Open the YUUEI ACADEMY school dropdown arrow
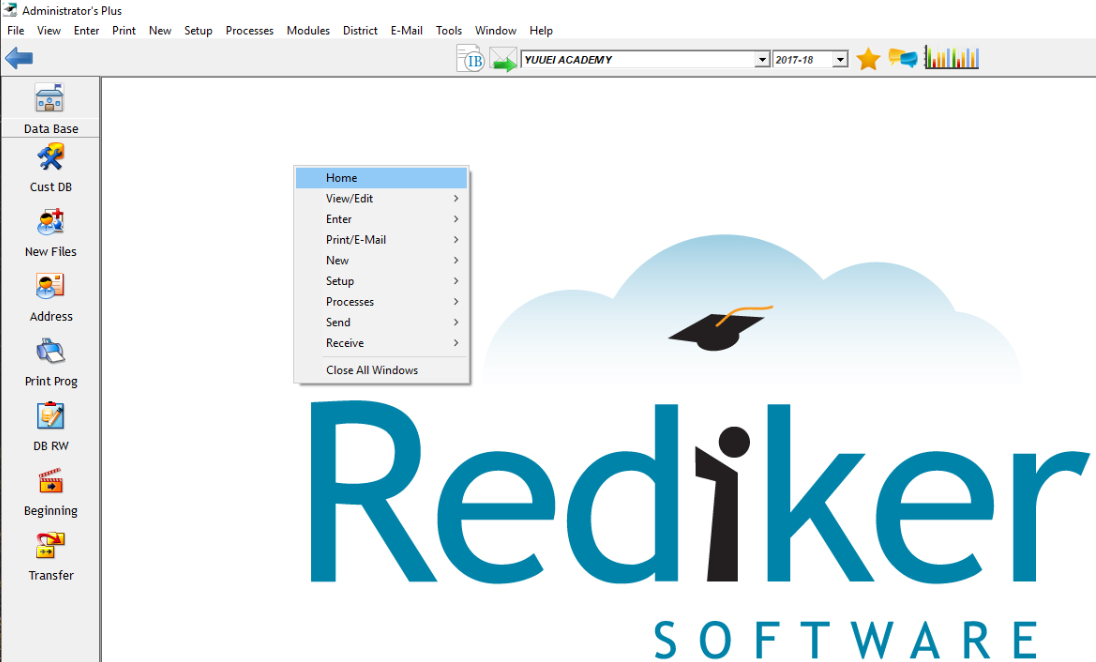 pyautogui.click(x=763, y=60)
